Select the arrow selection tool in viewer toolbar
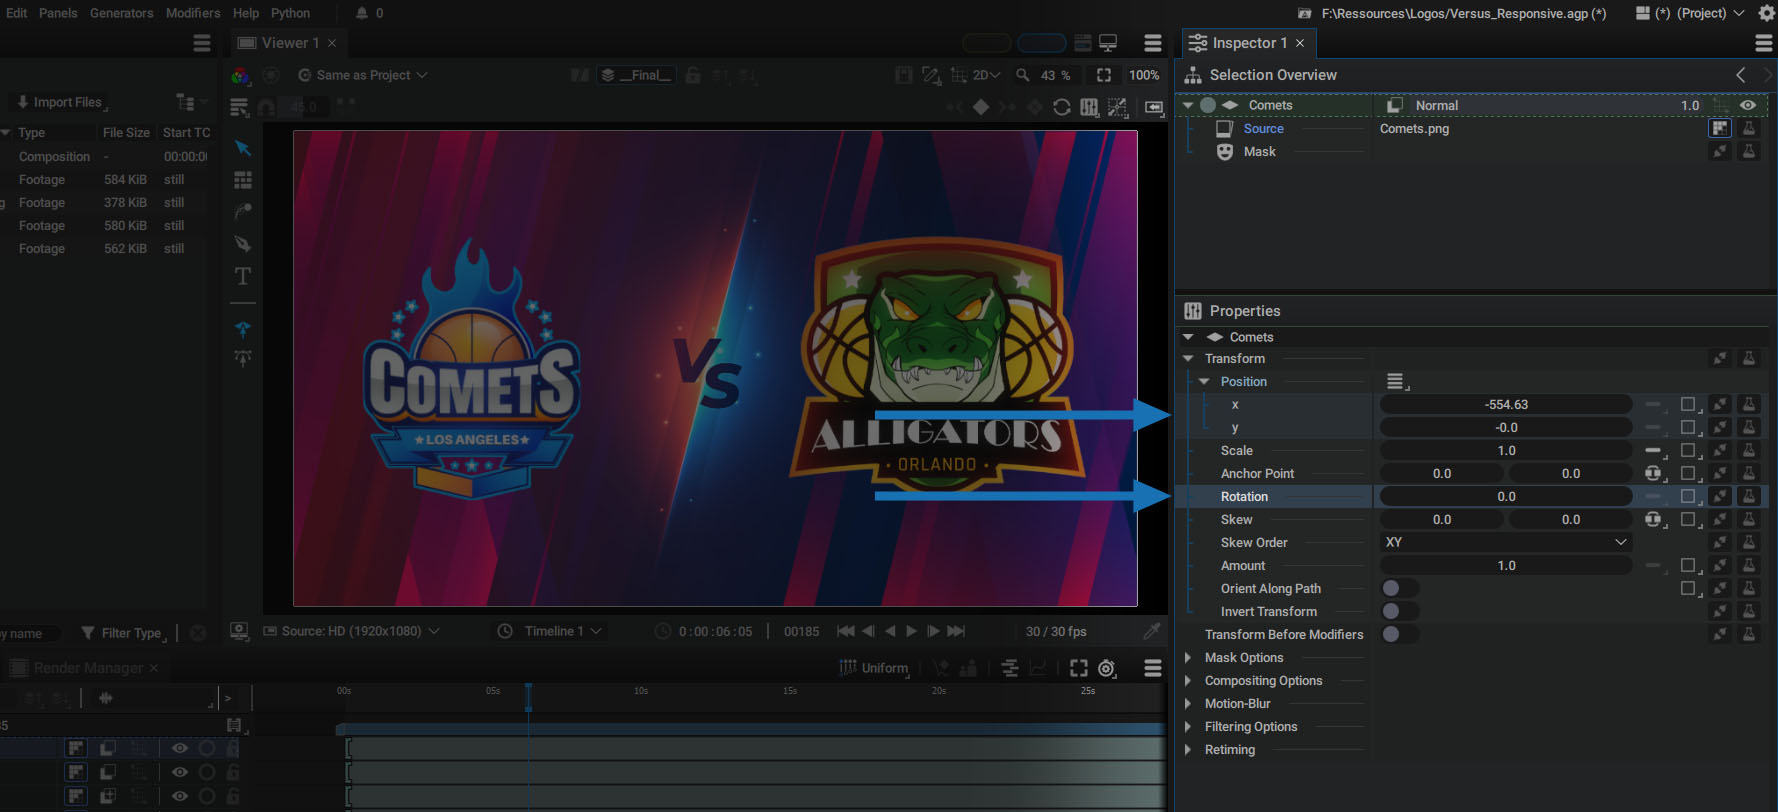The height and width of the screenshot is (812, 1778). [242, 149]
